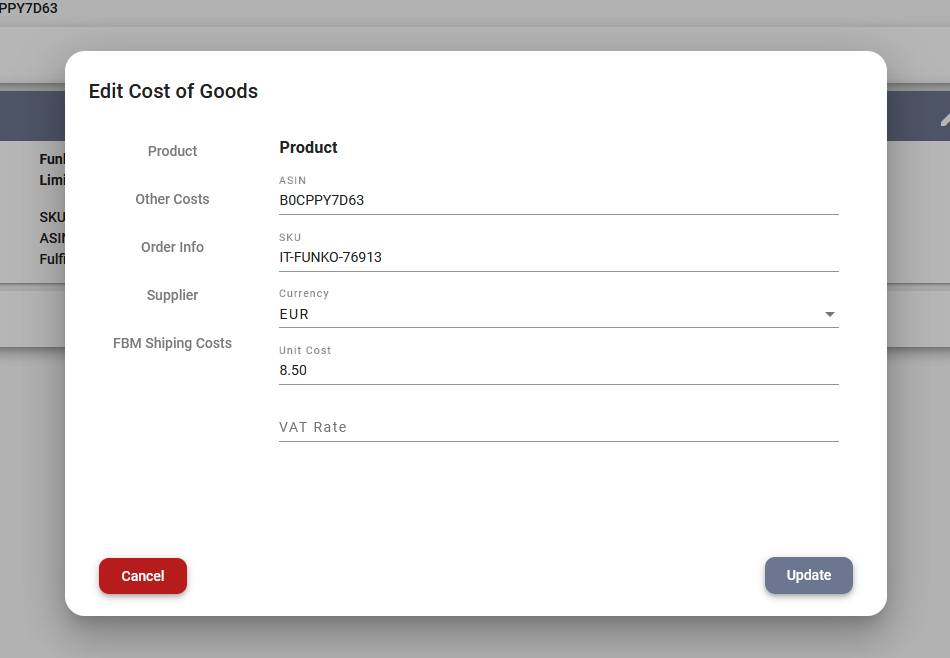This screenshot has height=658, width=950.
Task: Select the Supplier tab
Action: [x=172, y=295]
